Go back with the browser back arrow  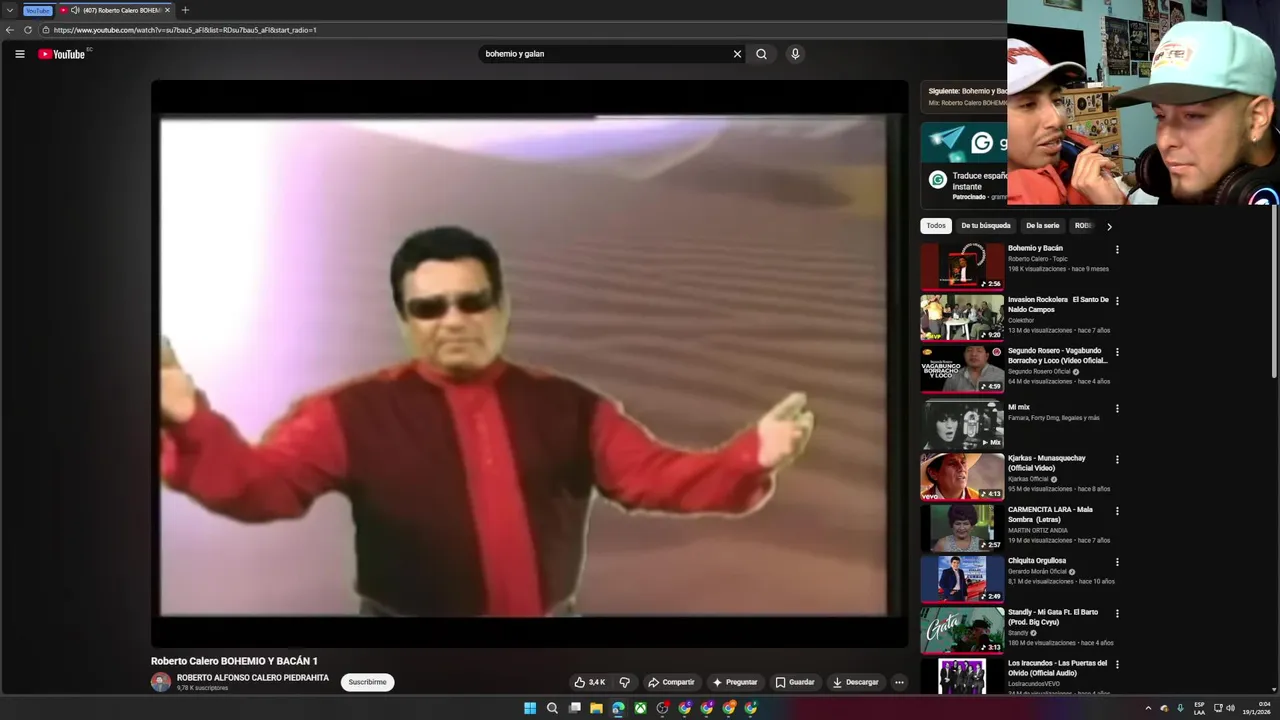click(x=10, y=30)
